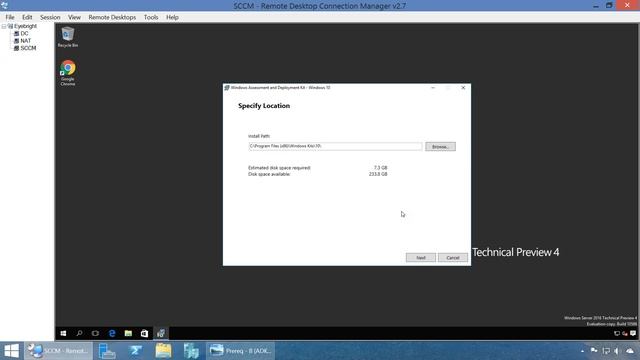Launch Edge from the remote taskbar
Image resolution: width=640 pixels, height=360 pixels.
(x=112, y=333)
